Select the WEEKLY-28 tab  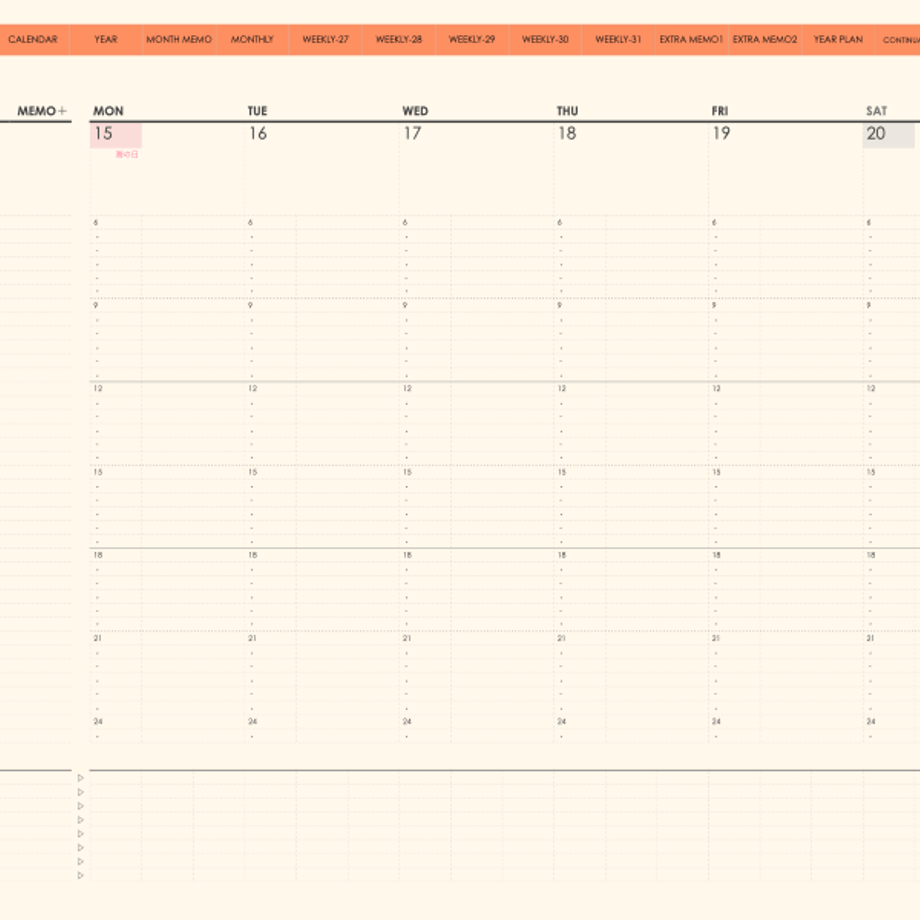coord(399,39)
